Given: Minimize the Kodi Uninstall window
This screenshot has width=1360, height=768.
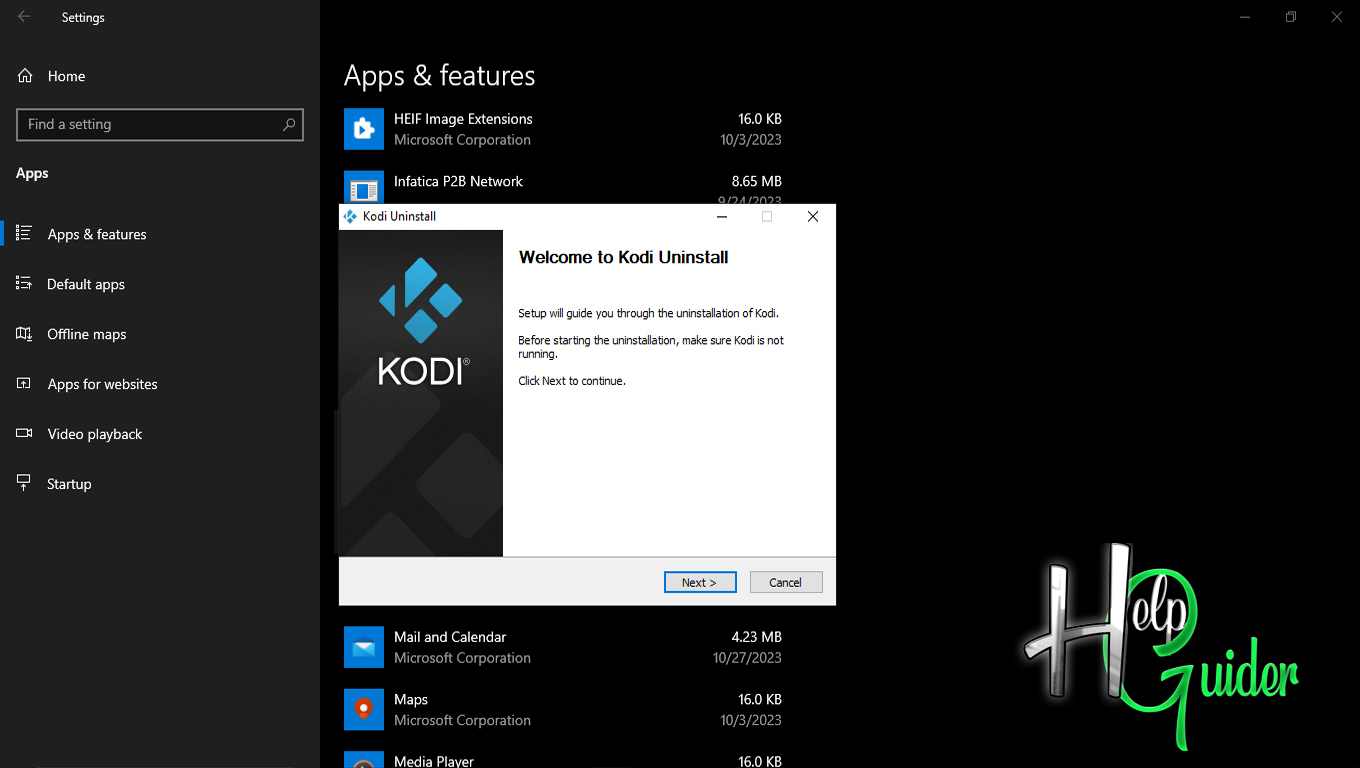Looking at the screenshot, I should 721,216.
